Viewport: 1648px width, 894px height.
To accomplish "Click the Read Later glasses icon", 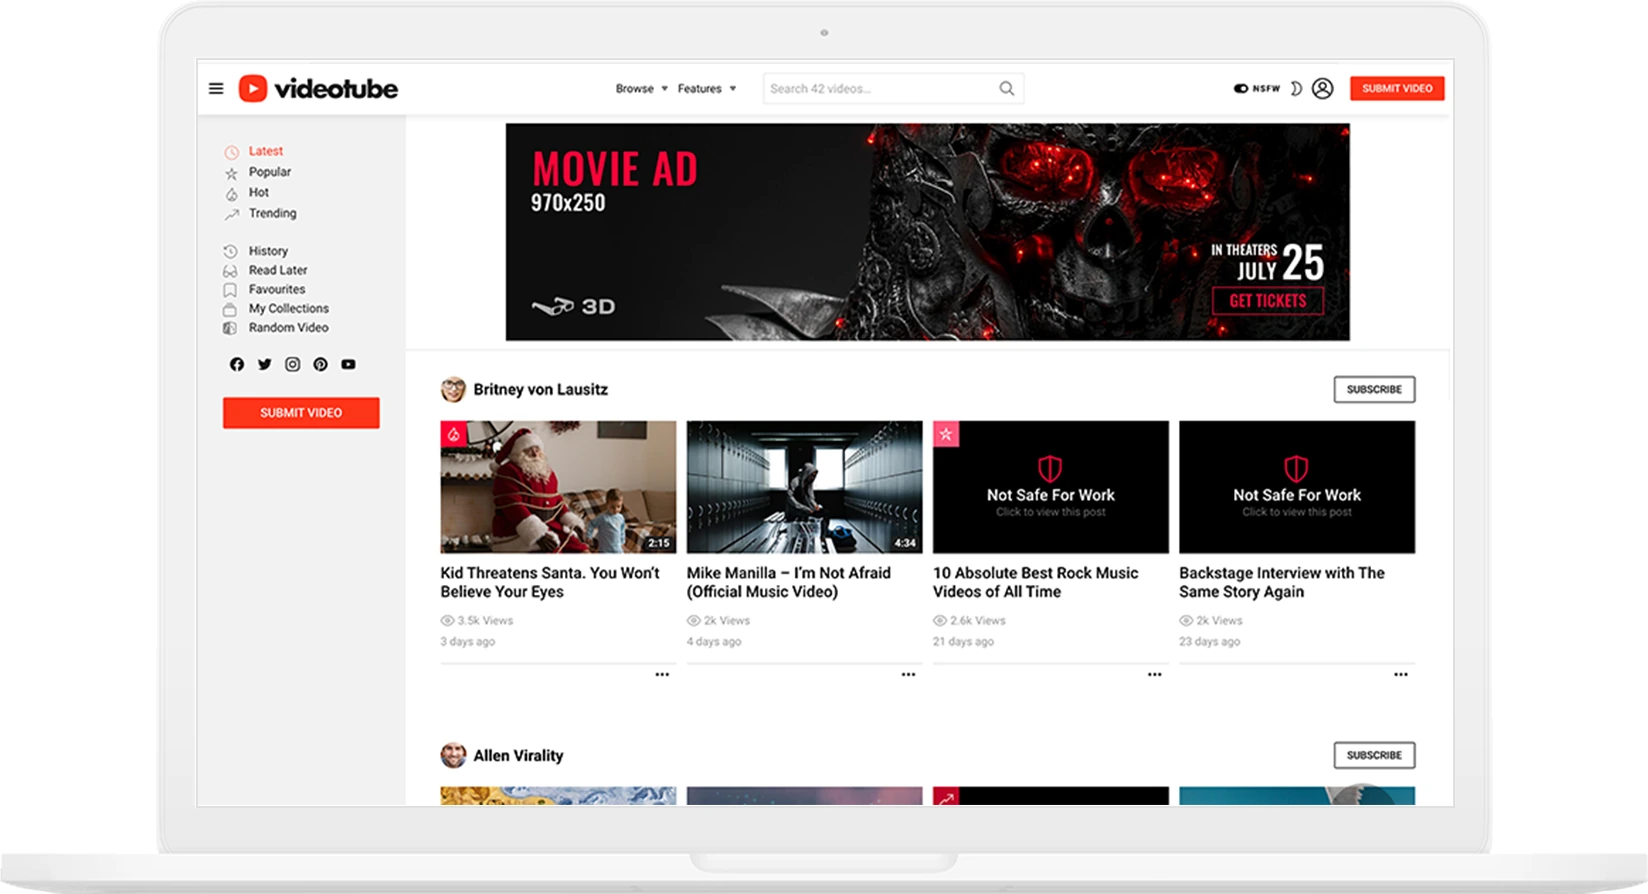I will (x=230, y=271).
